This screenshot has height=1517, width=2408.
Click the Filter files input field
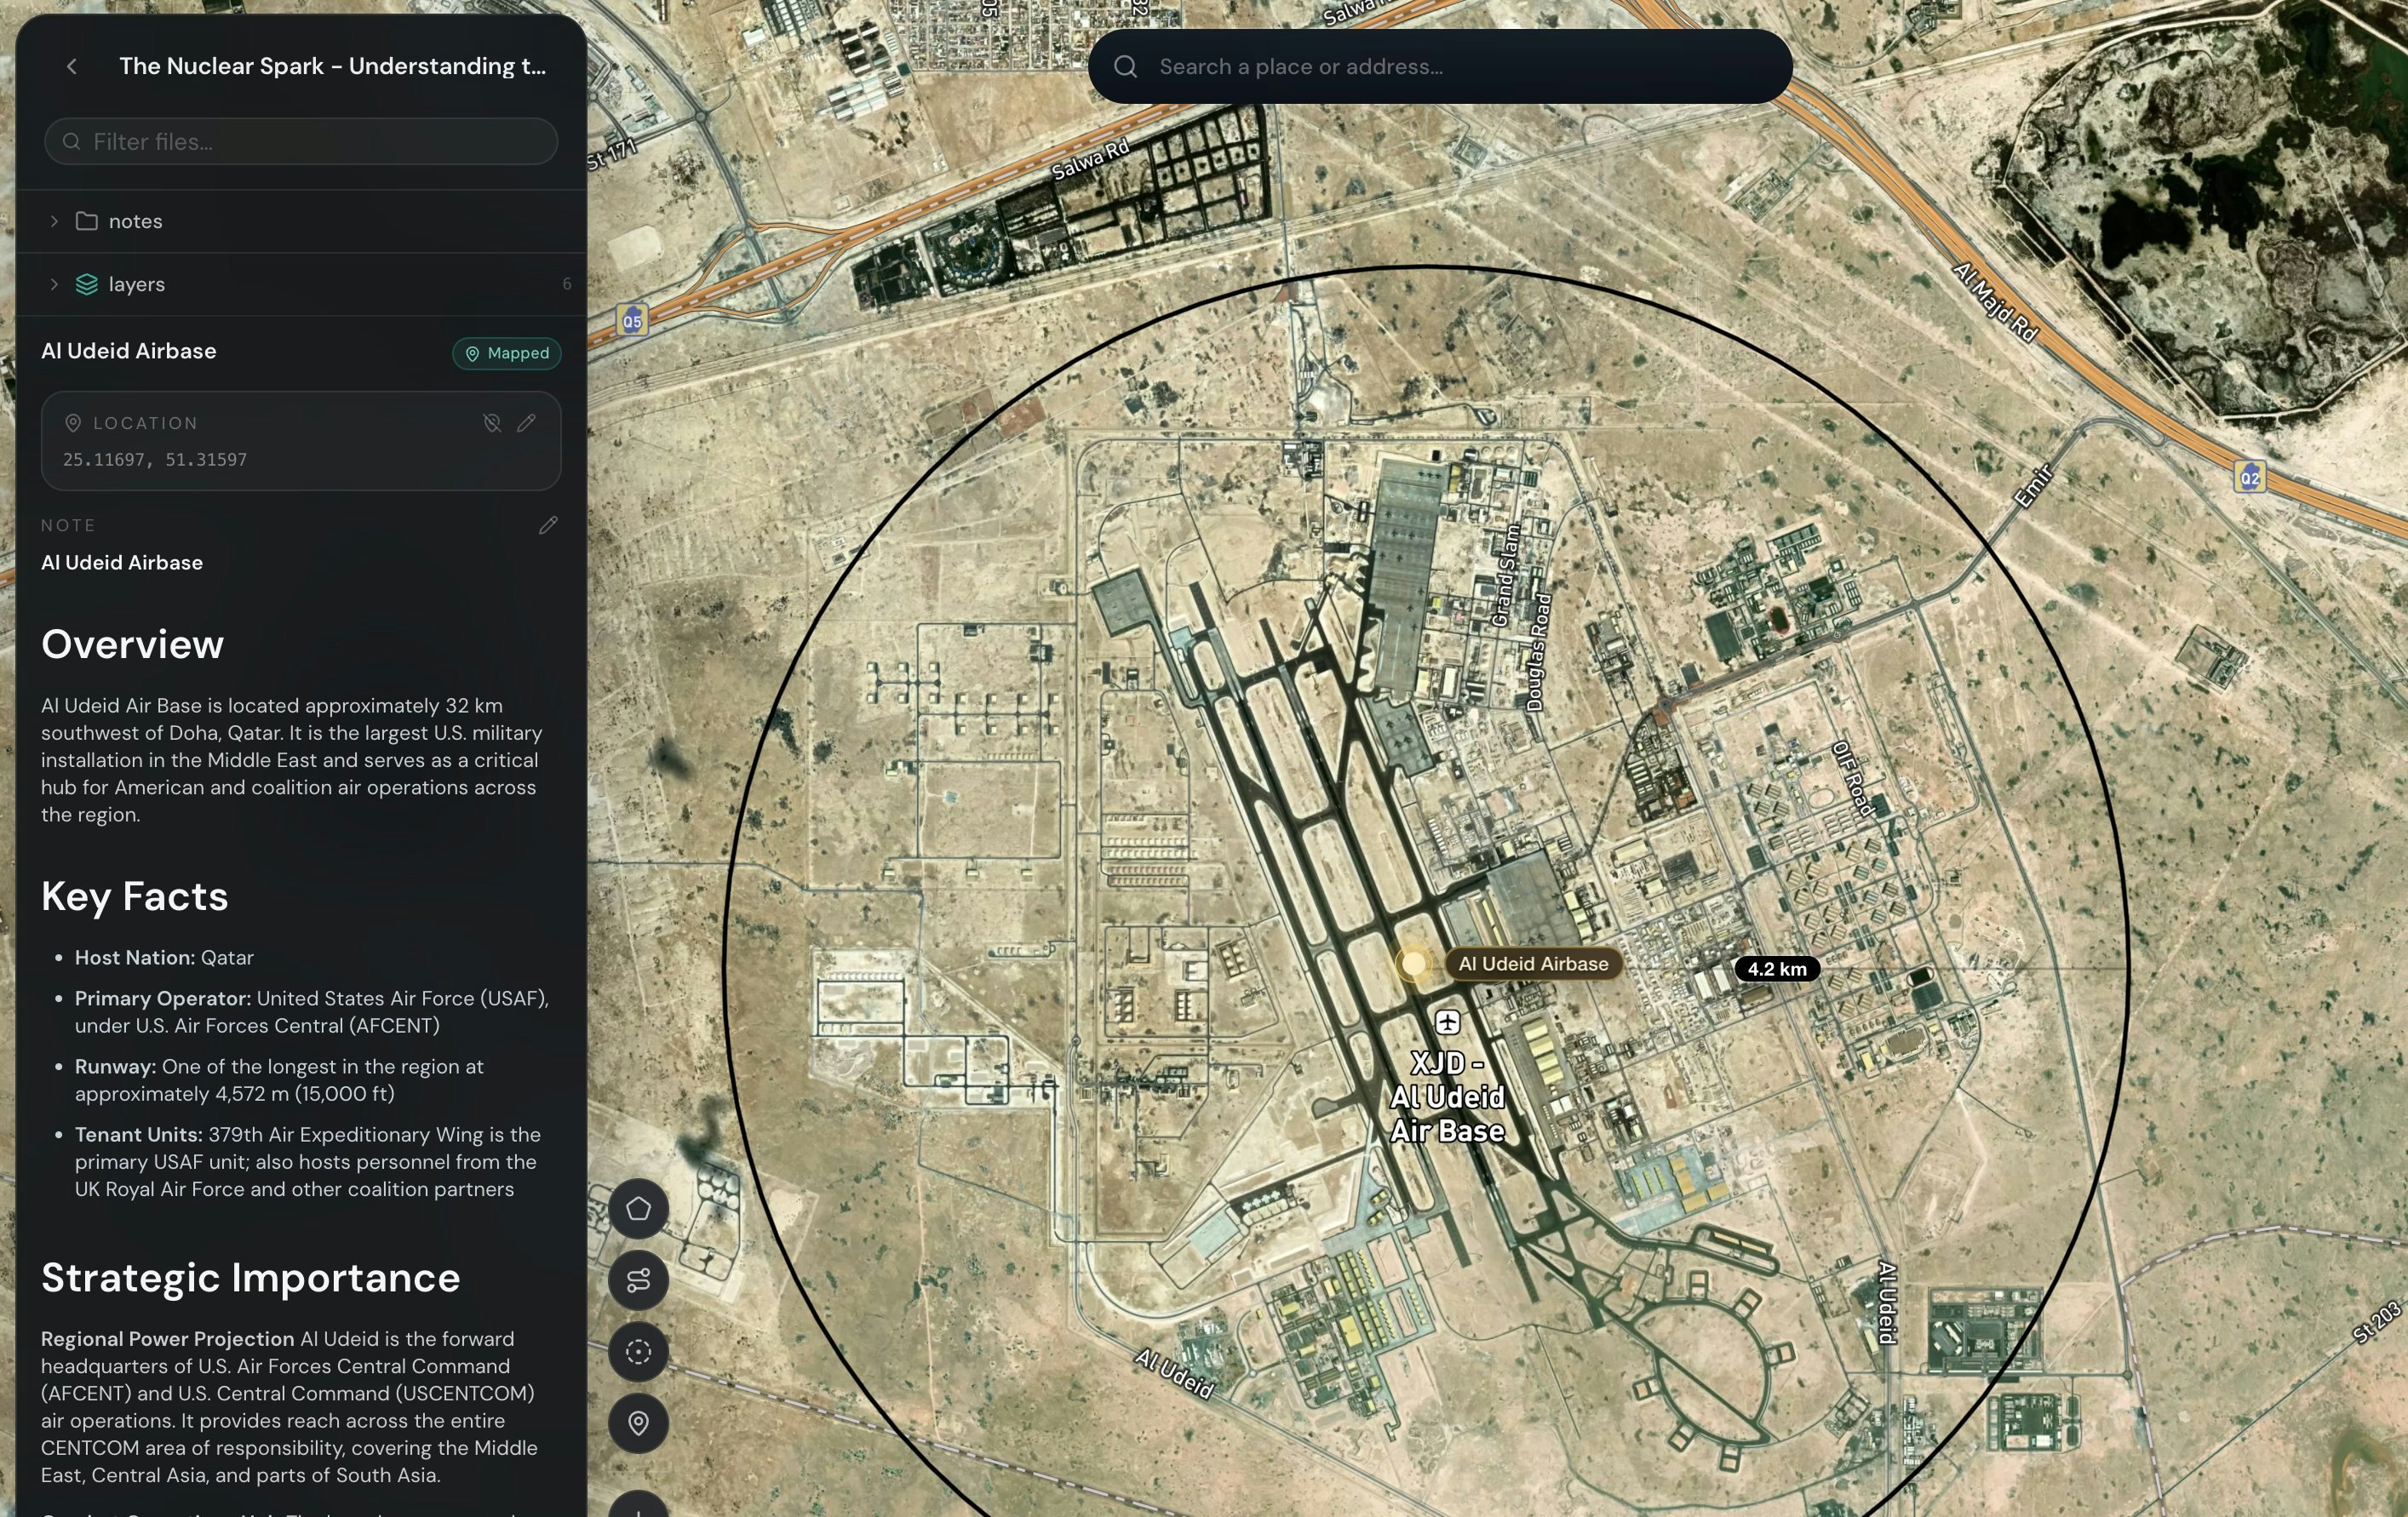click(x=301, y=141)
